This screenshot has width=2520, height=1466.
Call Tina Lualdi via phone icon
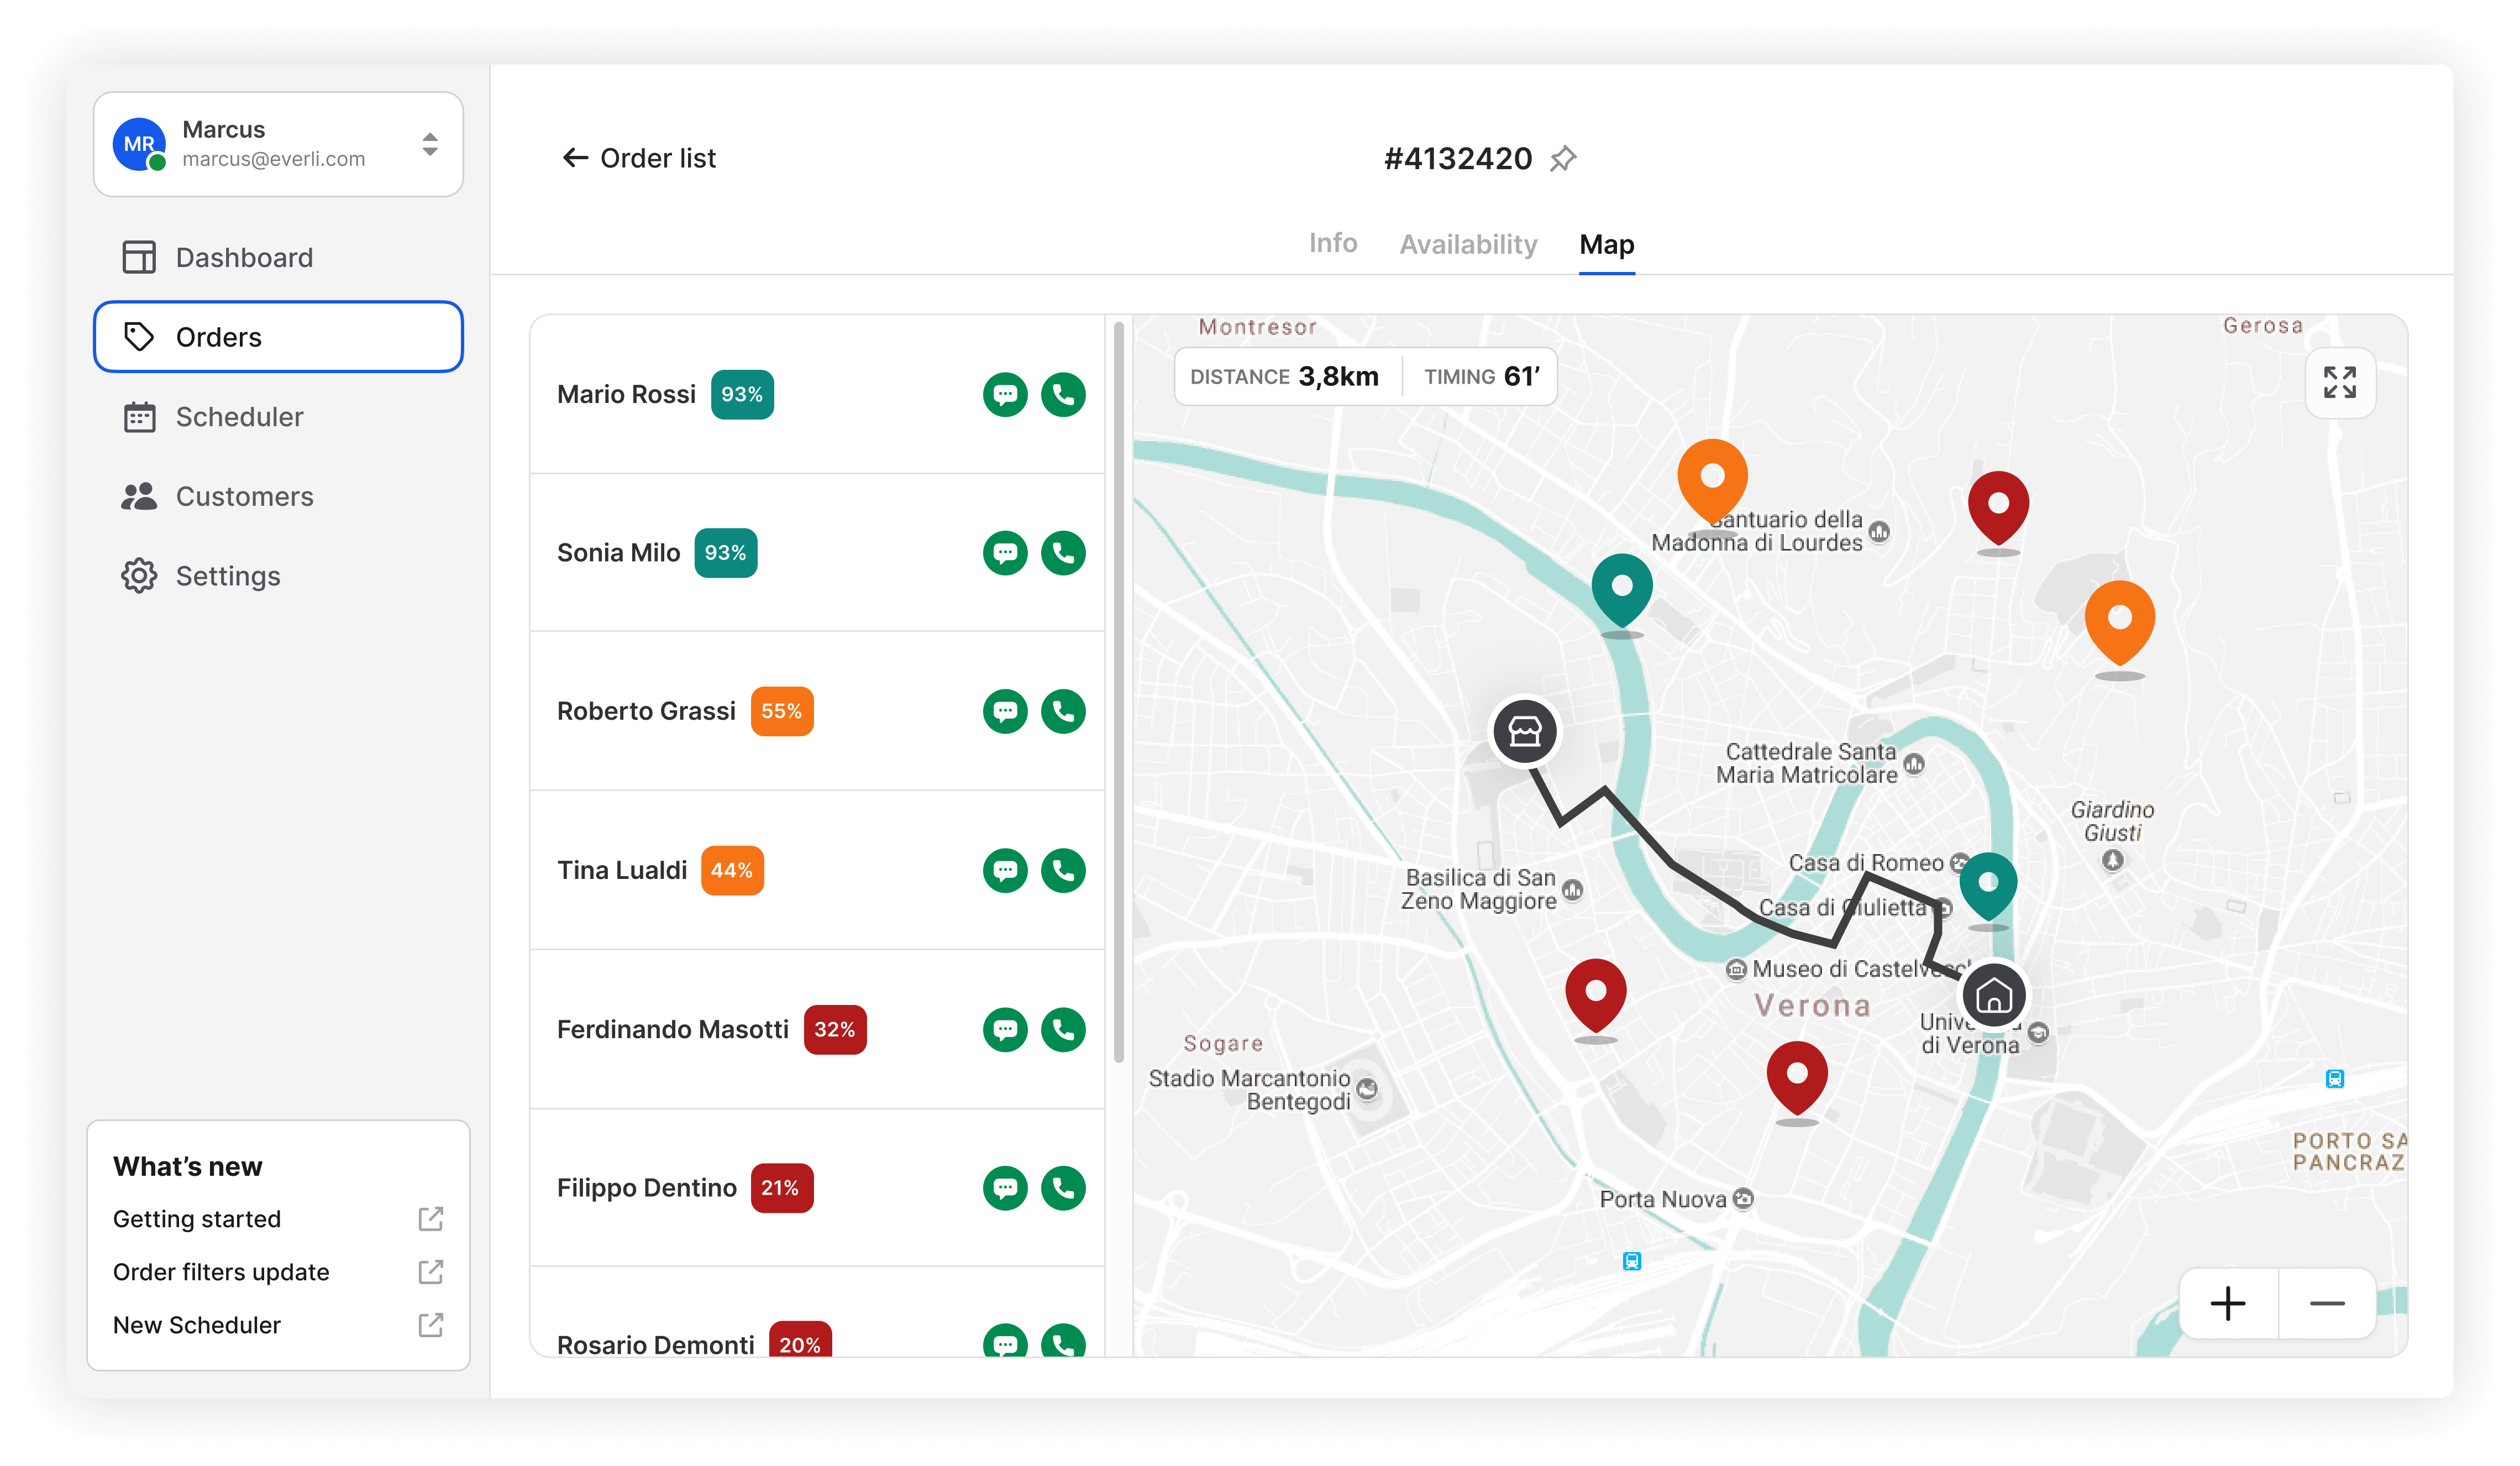tap(1063, 870)
